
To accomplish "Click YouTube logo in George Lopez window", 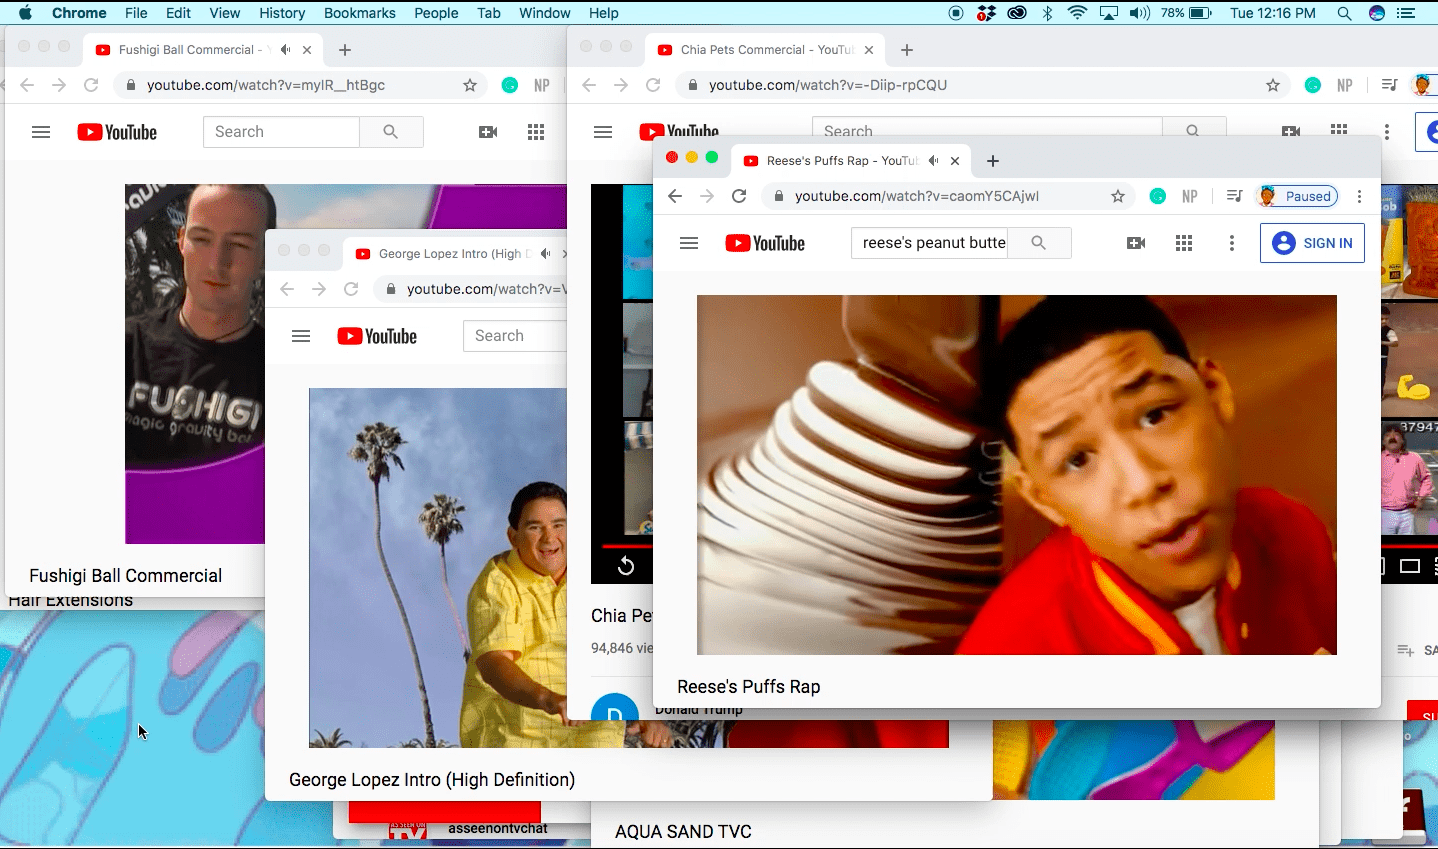I will coord(377,336).
